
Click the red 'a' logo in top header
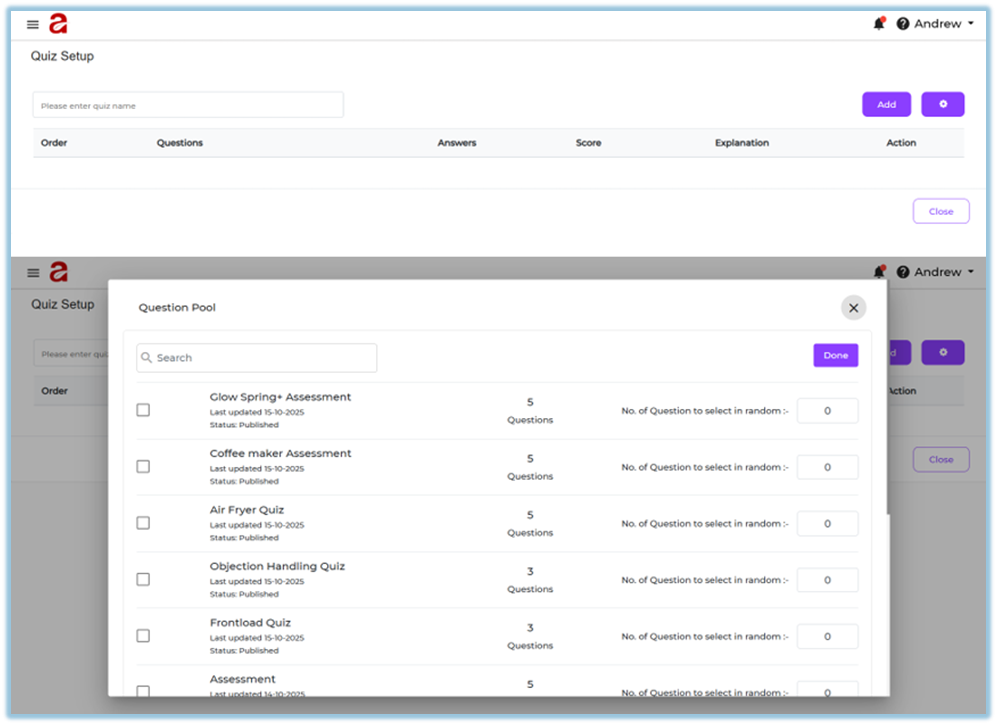58,24
